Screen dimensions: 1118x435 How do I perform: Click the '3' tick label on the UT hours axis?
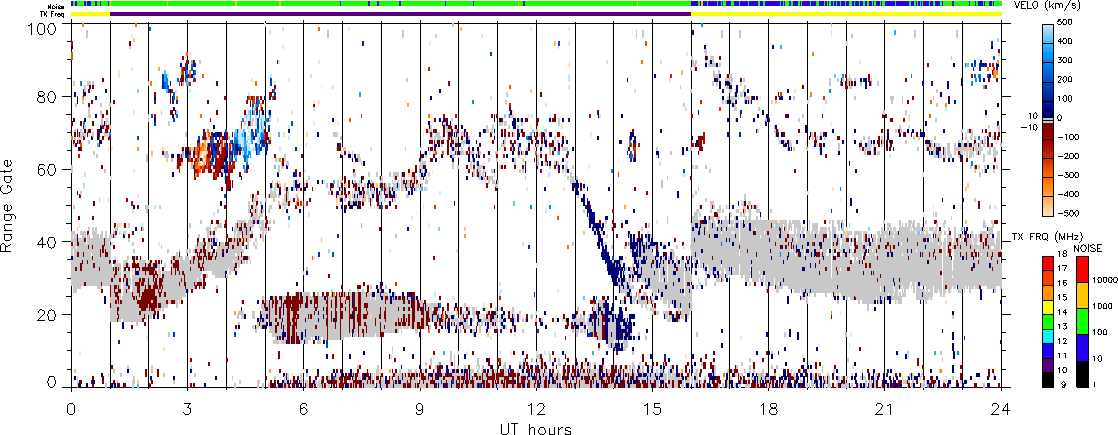tap(188, 409)
